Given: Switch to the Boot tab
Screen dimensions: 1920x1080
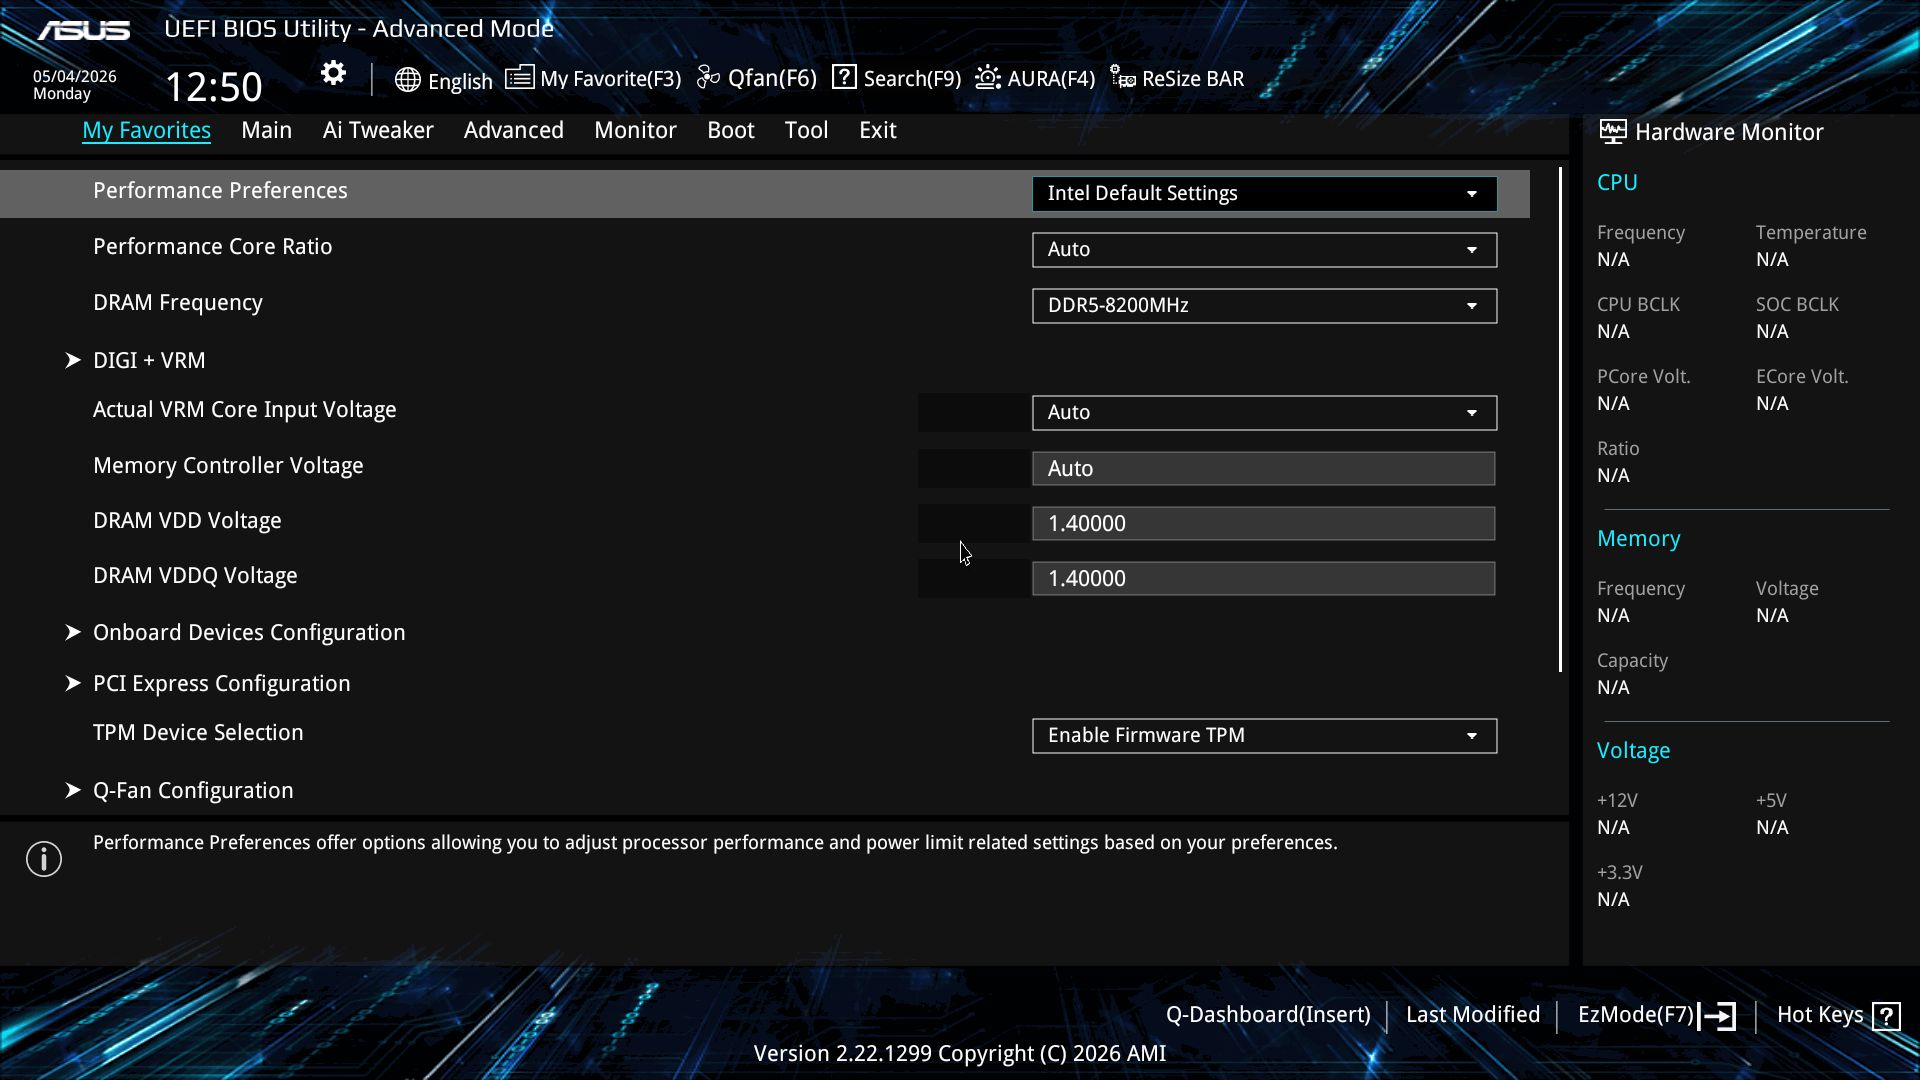Looking at the screenshot, I should 731,130.
